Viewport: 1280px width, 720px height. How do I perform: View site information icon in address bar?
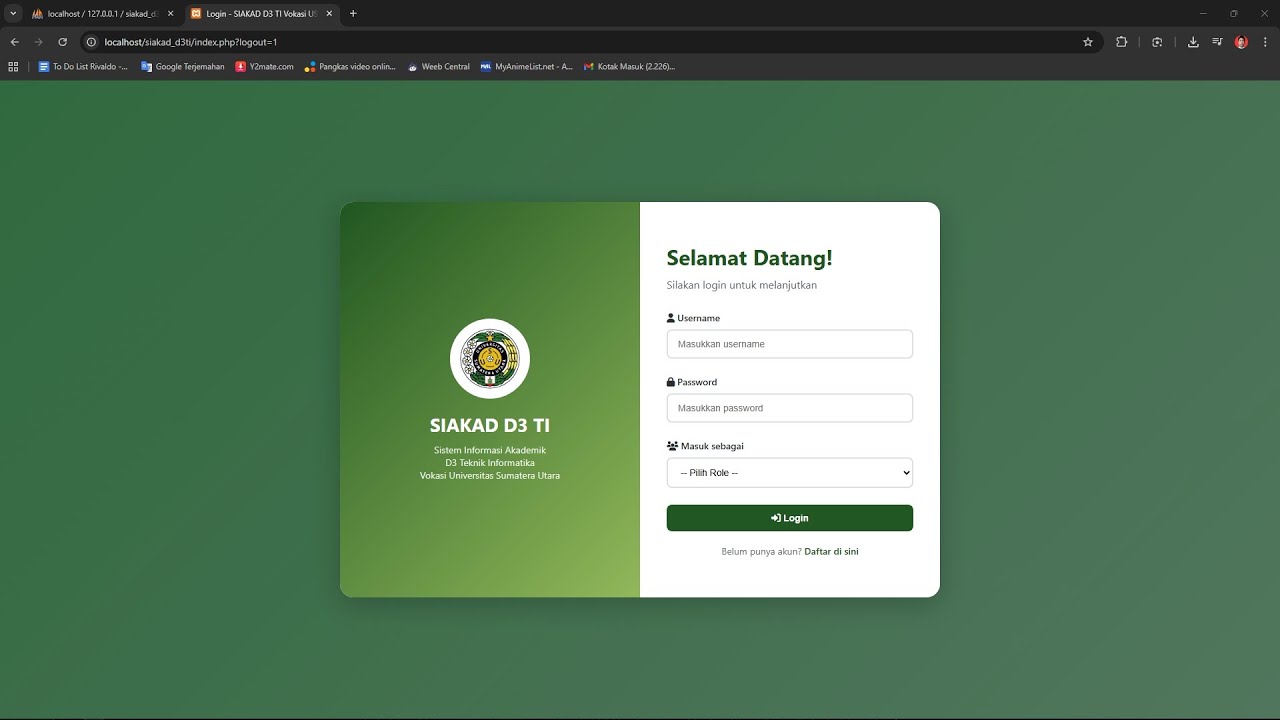tap(91, 42)
